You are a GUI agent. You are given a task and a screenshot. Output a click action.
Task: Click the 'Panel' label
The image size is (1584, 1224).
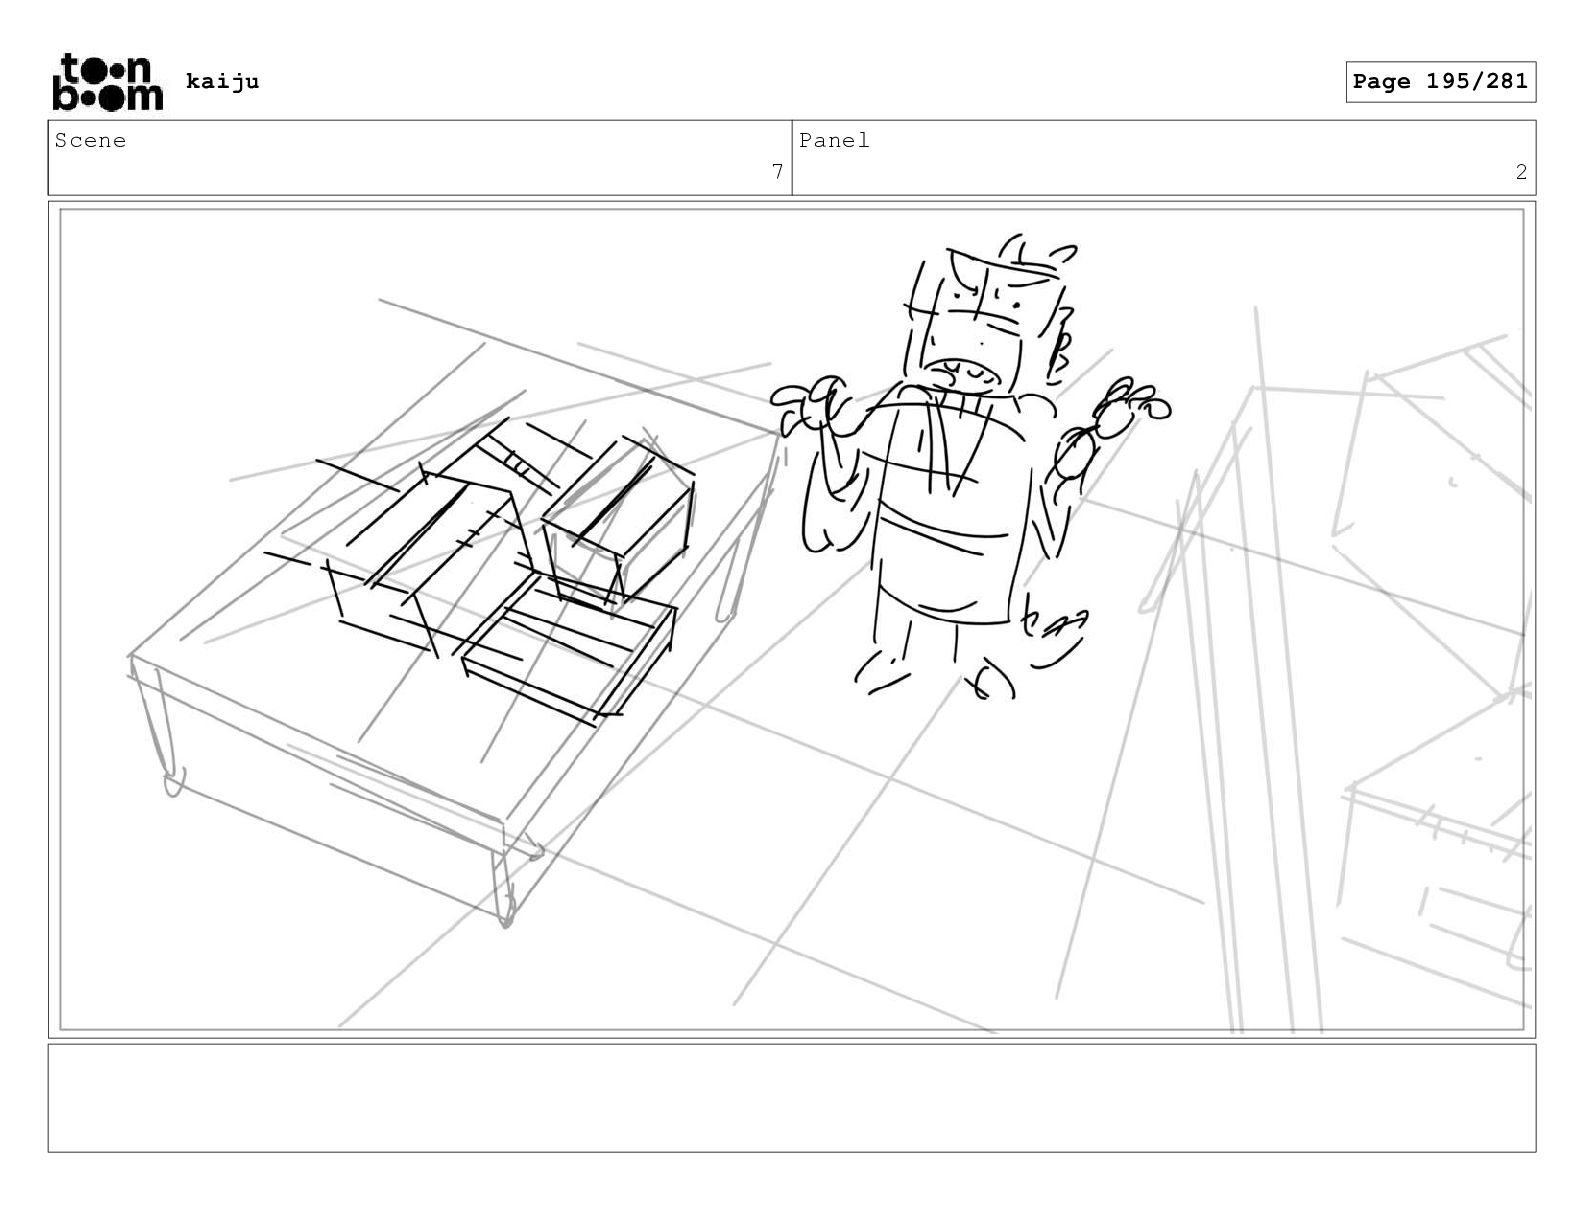click(834, 141)
